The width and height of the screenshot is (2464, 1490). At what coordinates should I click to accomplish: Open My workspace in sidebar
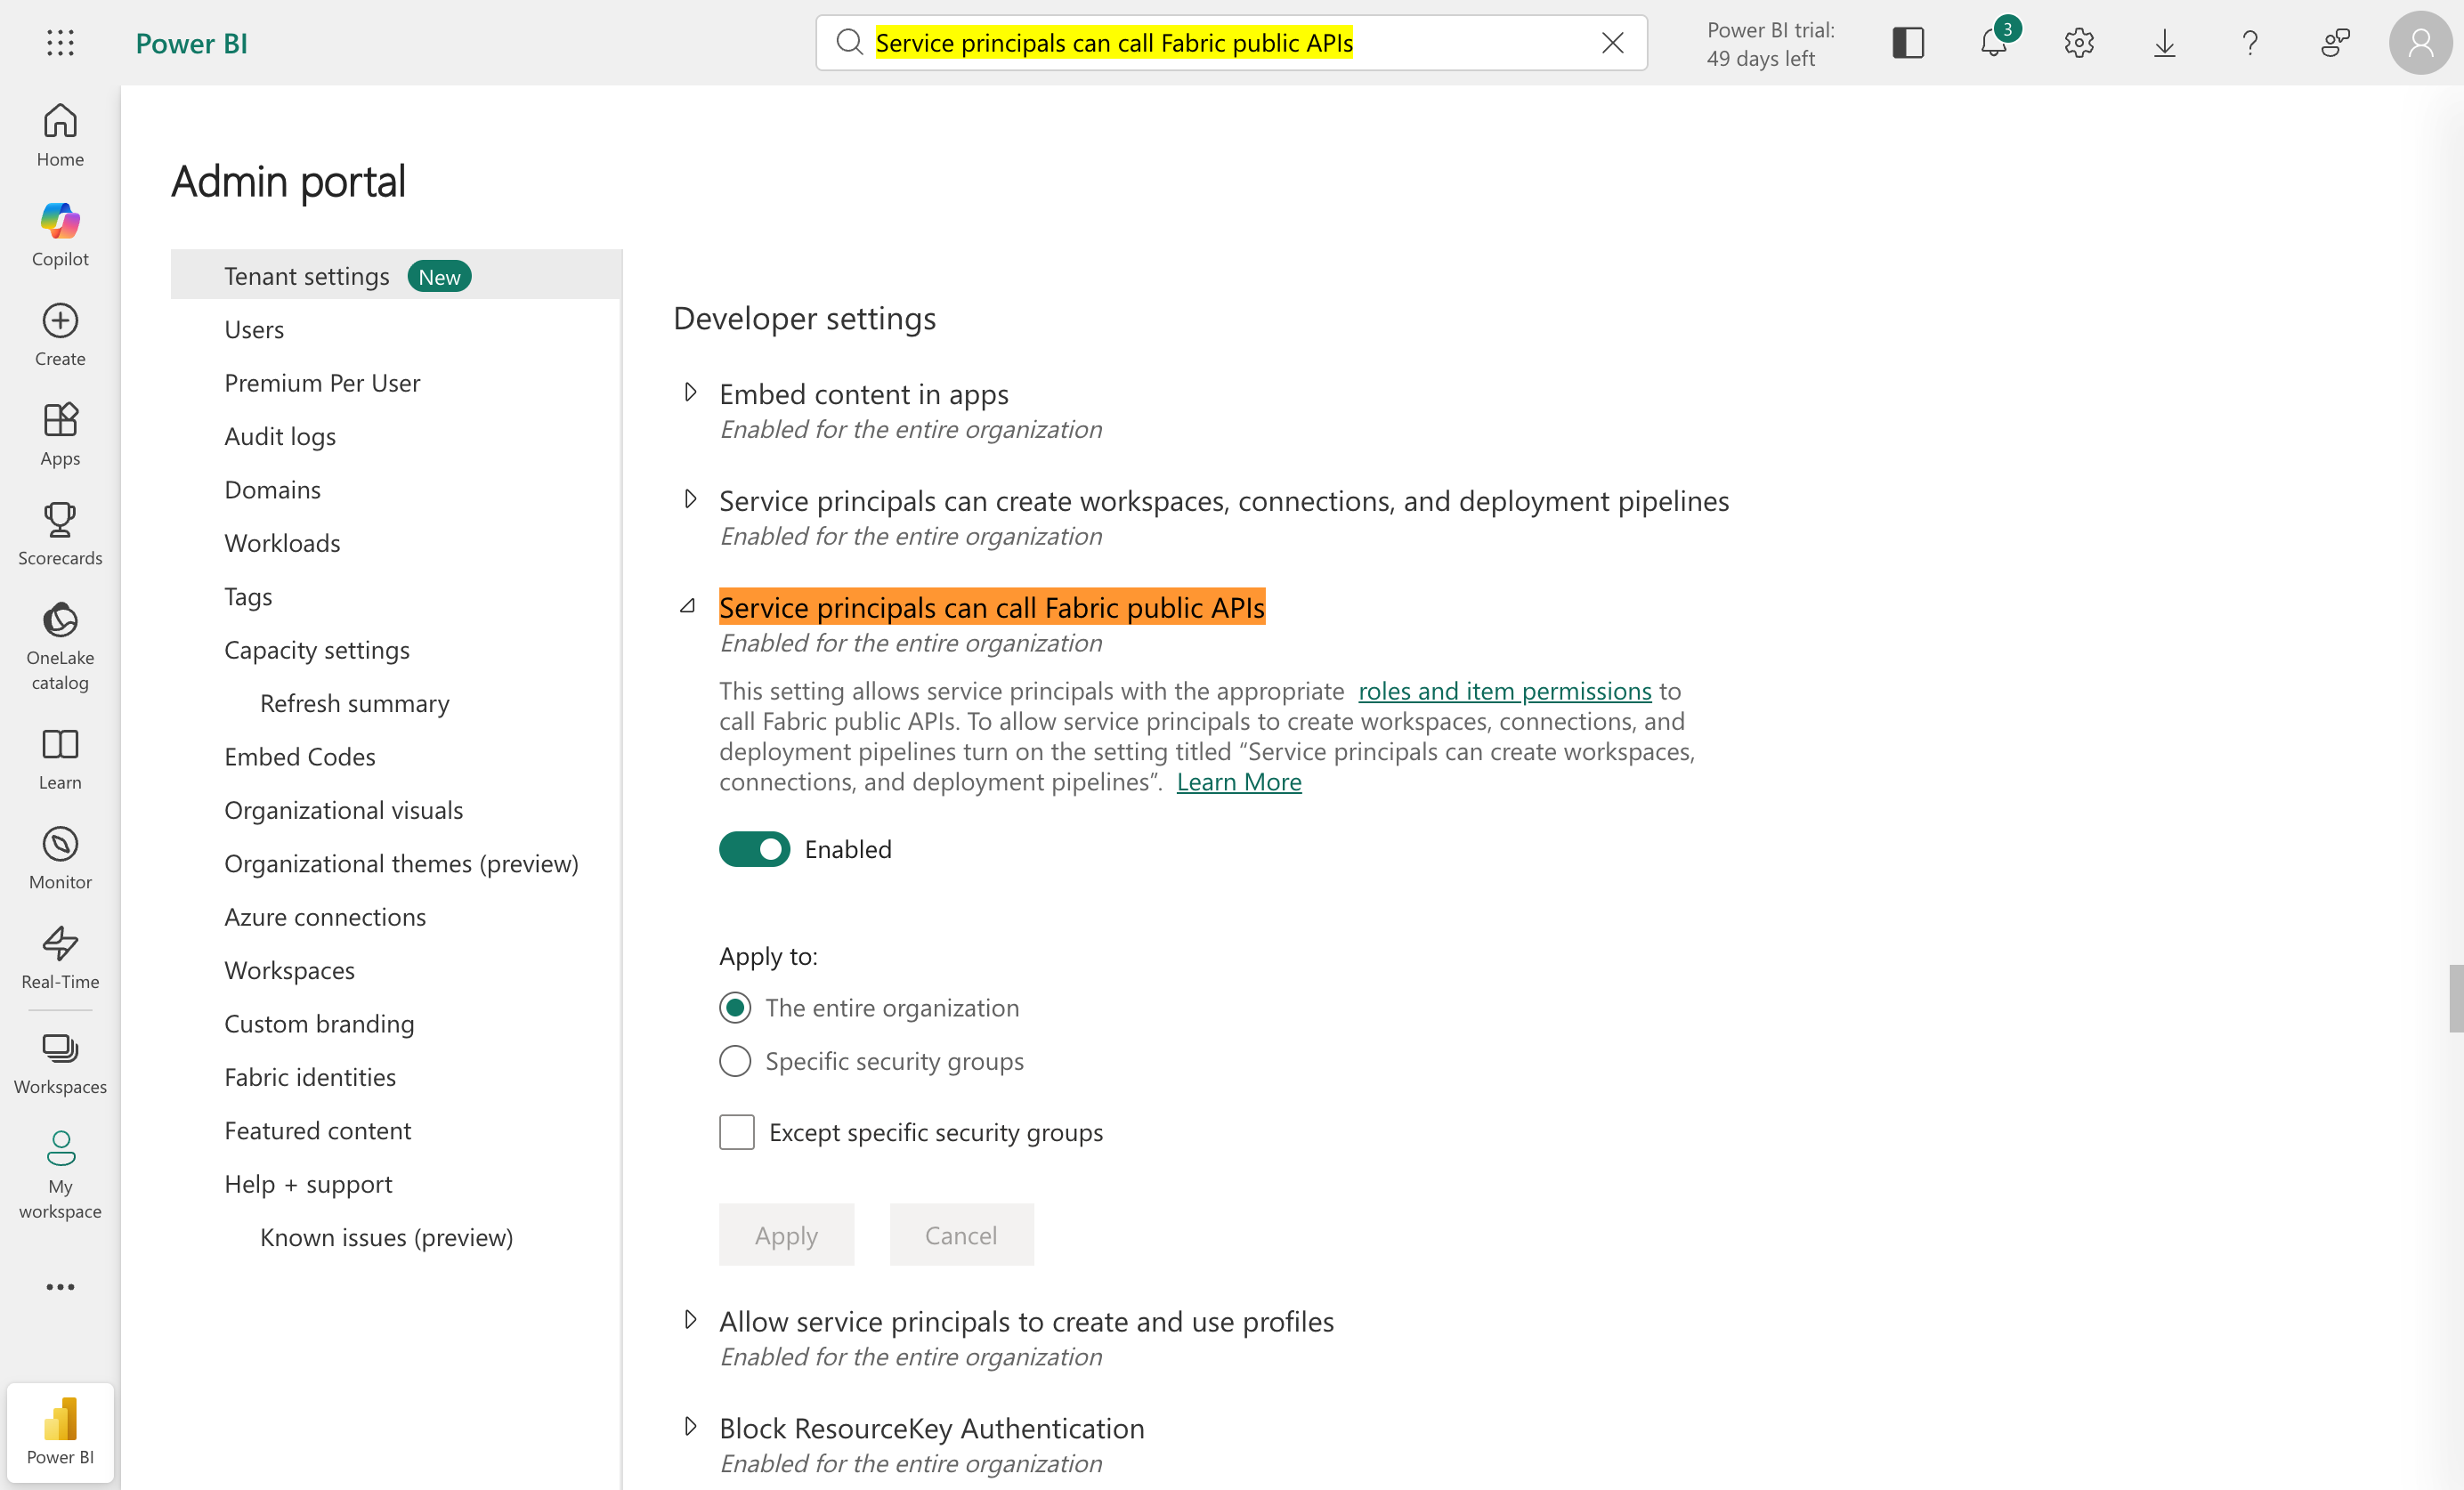point(60,1175)
